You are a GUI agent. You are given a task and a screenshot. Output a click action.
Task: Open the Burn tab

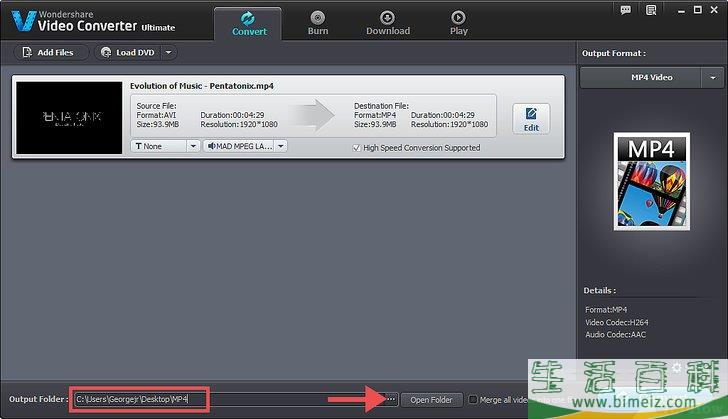[318, 24]
